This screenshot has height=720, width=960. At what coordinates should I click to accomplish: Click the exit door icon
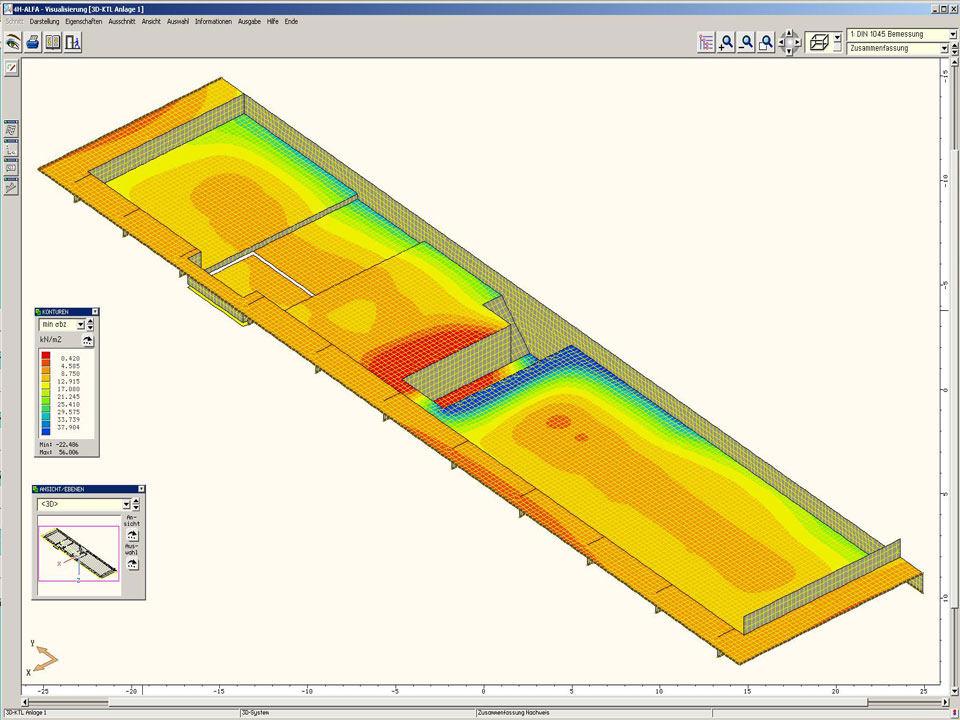(x=73, y=42)
